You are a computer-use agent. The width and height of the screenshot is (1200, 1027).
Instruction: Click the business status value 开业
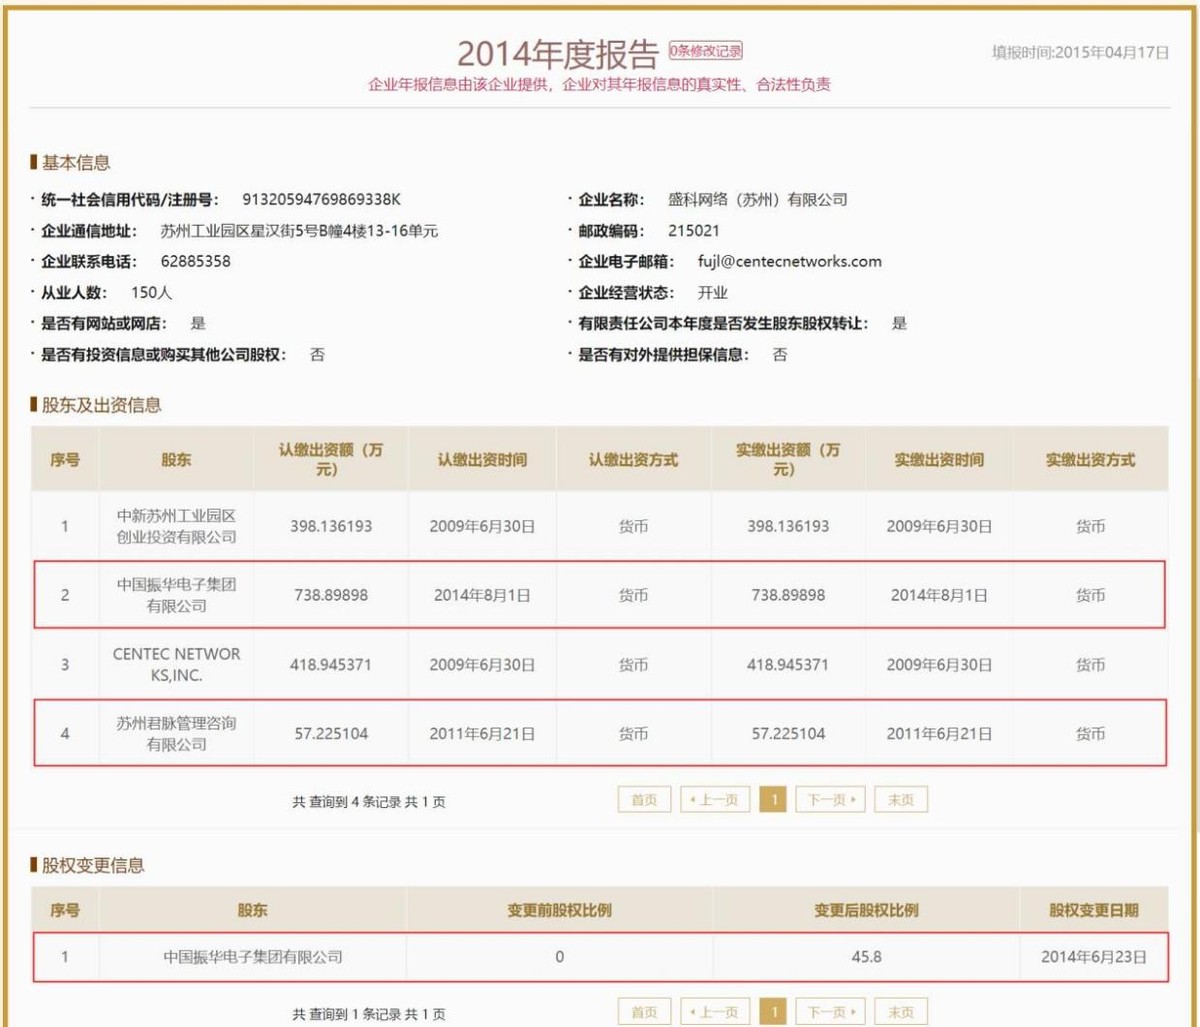click(x=712, y=293)
